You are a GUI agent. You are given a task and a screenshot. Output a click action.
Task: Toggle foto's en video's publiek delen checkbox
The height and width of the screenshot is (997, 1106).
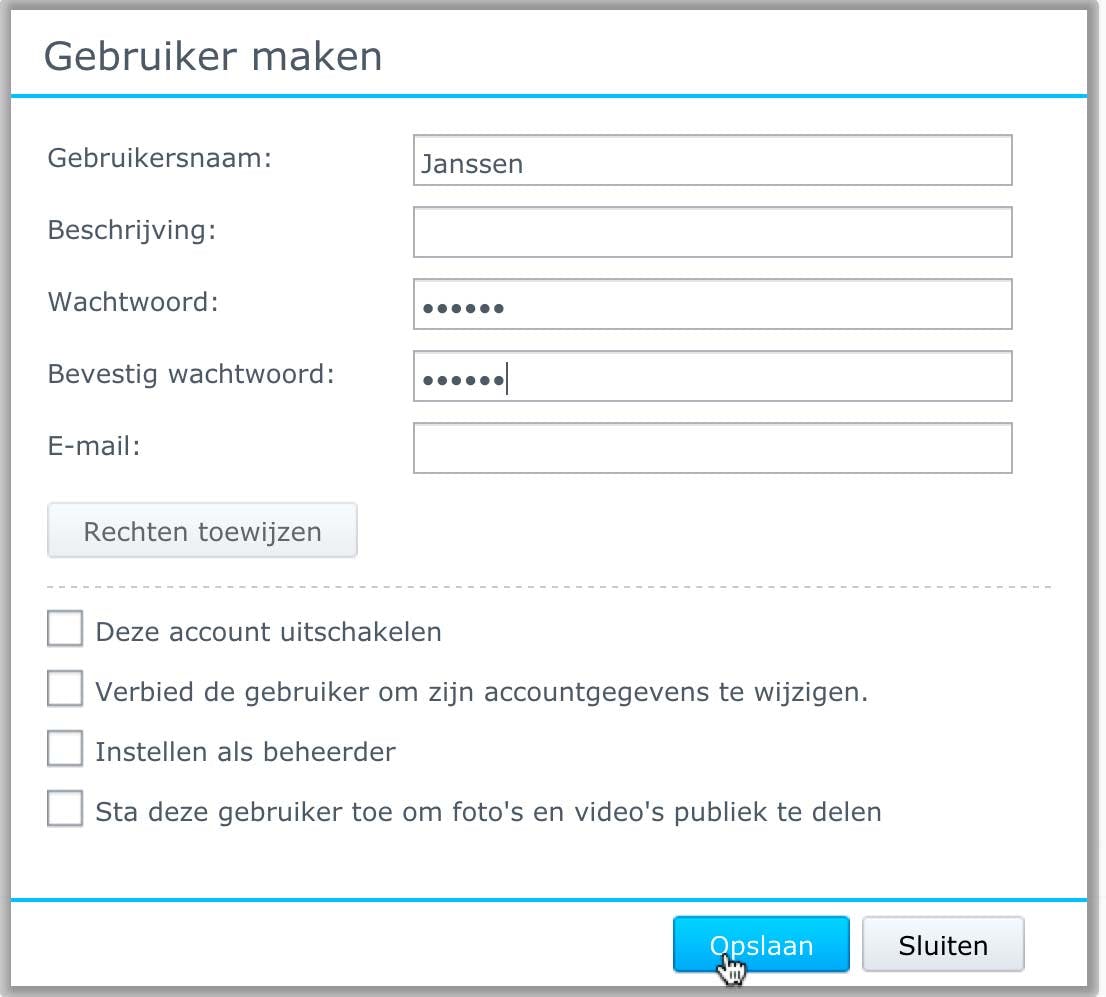[66, 809]
